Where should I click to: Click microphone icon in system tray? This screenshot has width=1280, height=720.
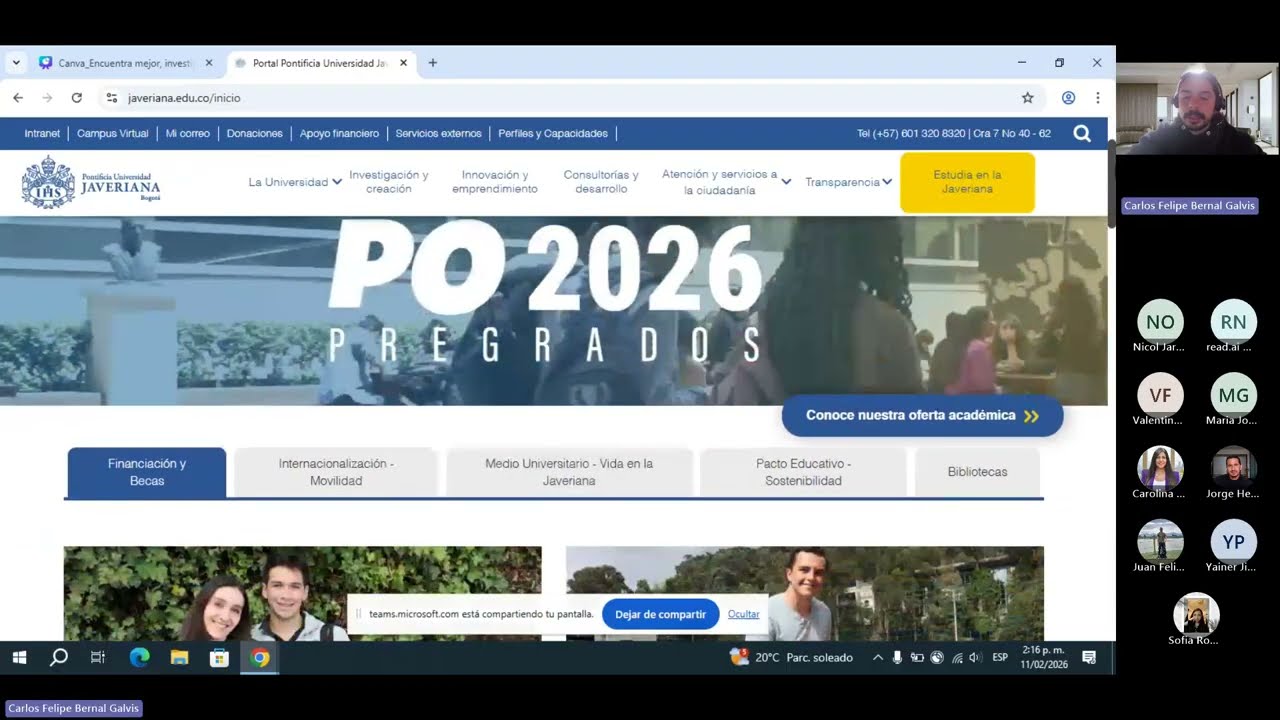click(x=897, y=658)
